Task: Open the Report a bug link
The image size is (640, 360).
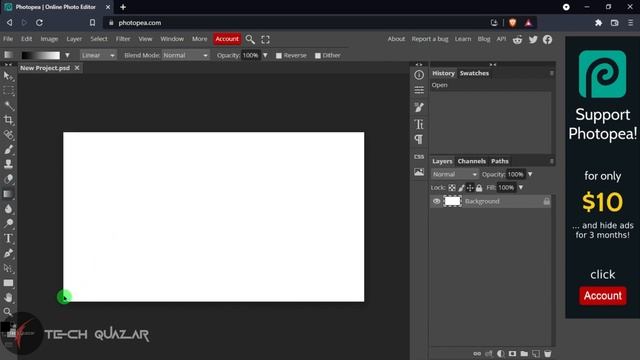Action: coord(430,39)
